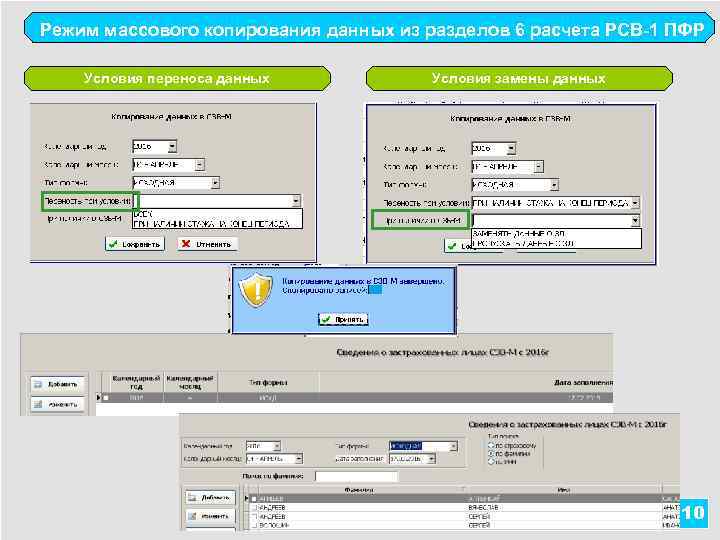Select 'ПРОПУСКАТЬ ДАННЫЕ' option in right dialog list
This screenshot has width=720, height=540.
(557, 243)
